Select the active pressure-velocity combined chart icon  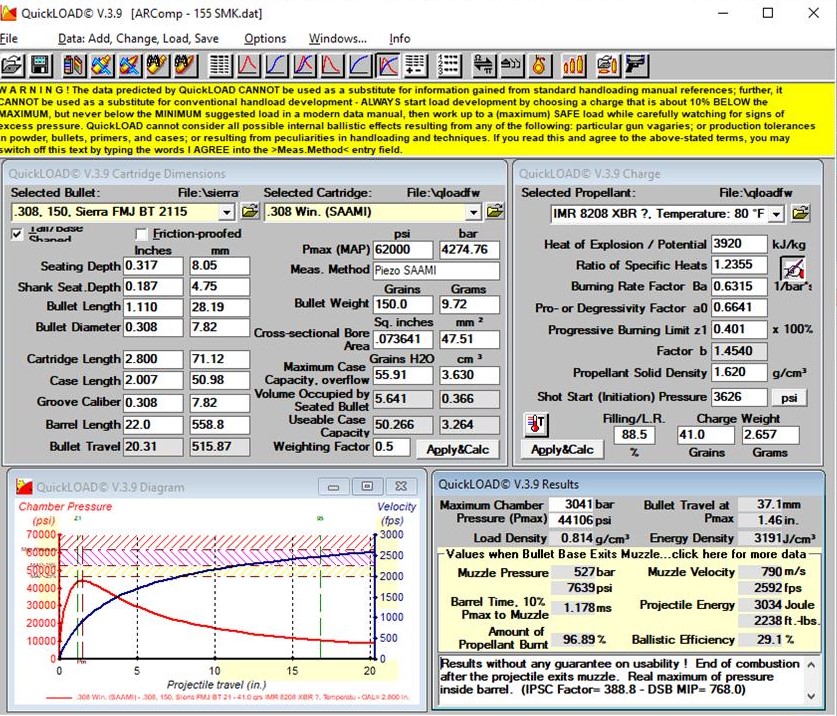point(387,65)
